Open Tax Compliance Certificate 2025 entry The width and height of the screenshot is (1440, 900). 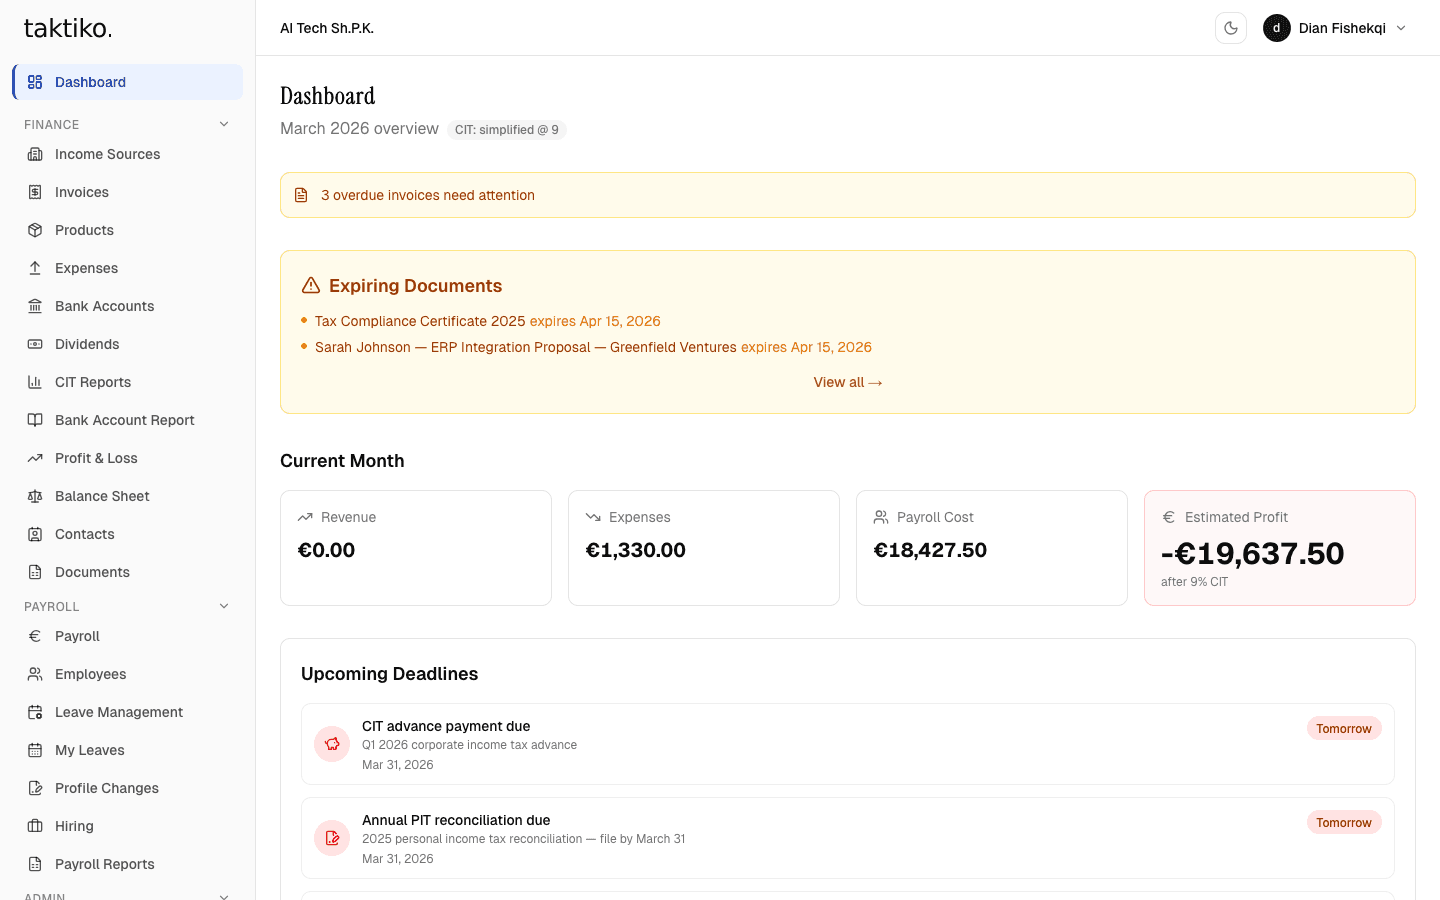pyautogui.click(x=420, y=321)
